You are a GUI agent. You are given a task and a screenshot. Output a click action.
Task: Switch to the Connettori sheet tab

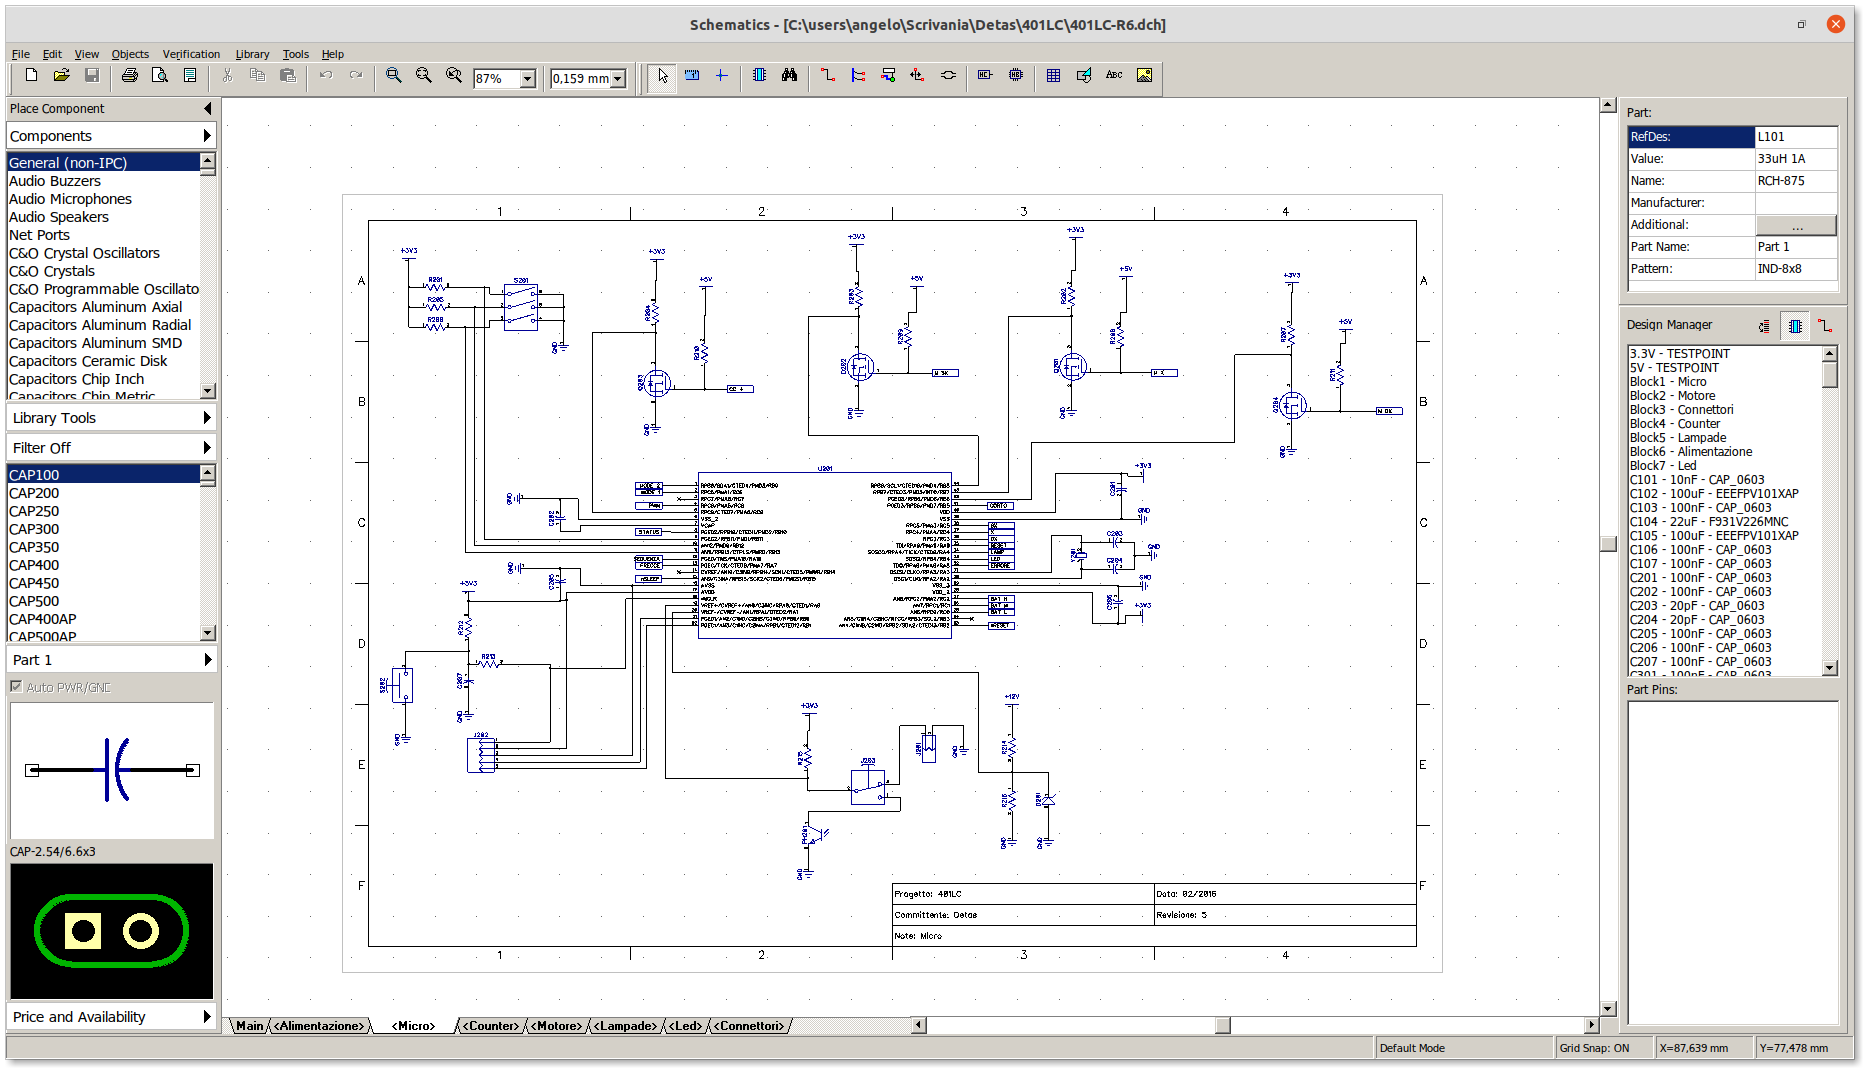point(750,1026)
